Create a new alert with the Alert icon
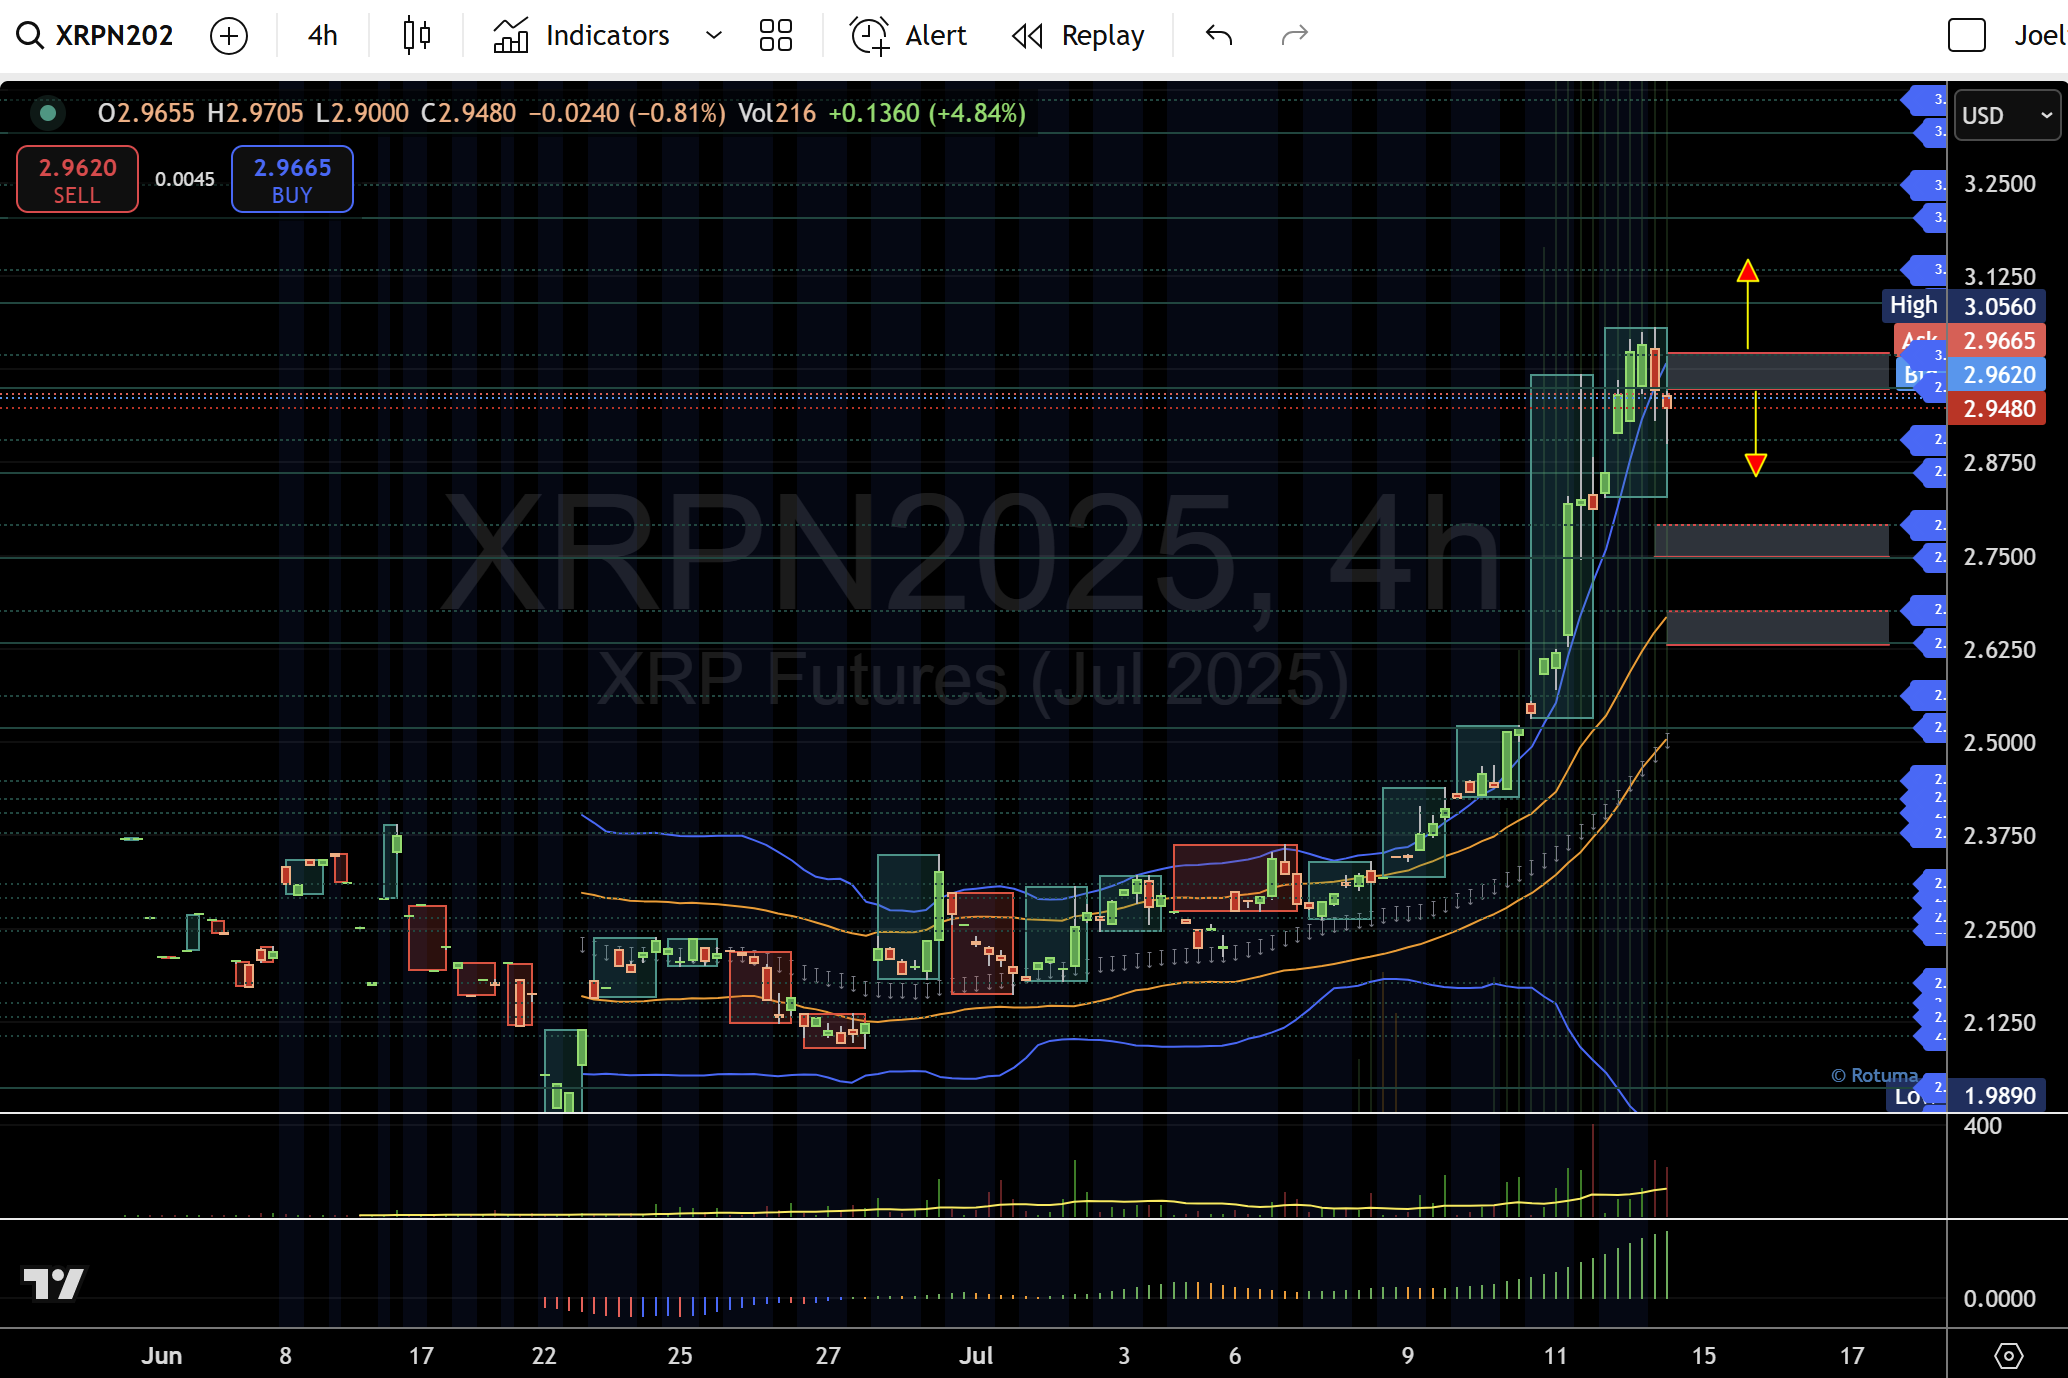The width and height of the screenshot is (2068, 1378). pyautogui.click(x=906, y=35)
